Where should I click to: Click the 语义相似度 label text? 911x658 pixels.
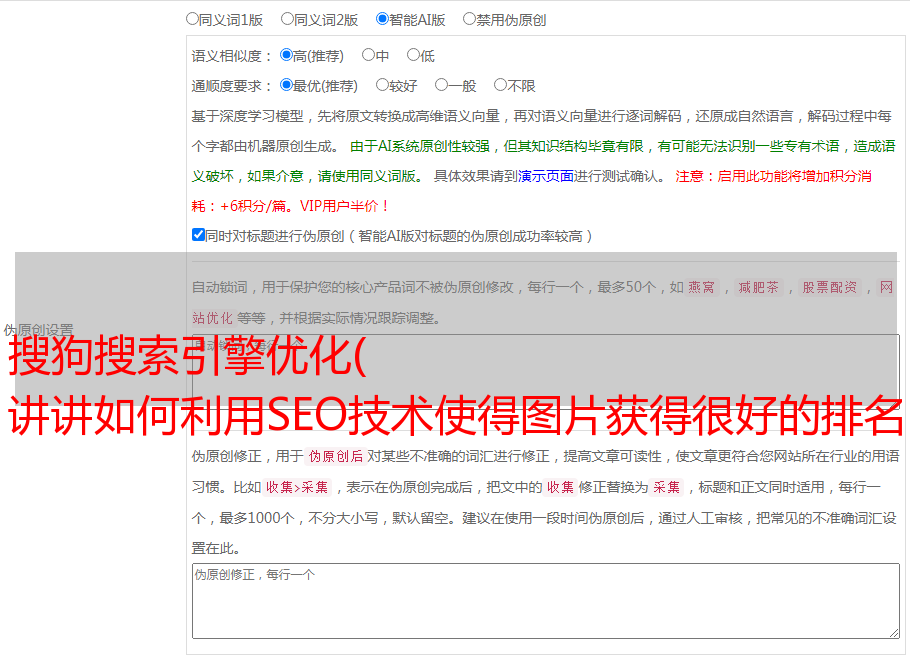[227, 56]
